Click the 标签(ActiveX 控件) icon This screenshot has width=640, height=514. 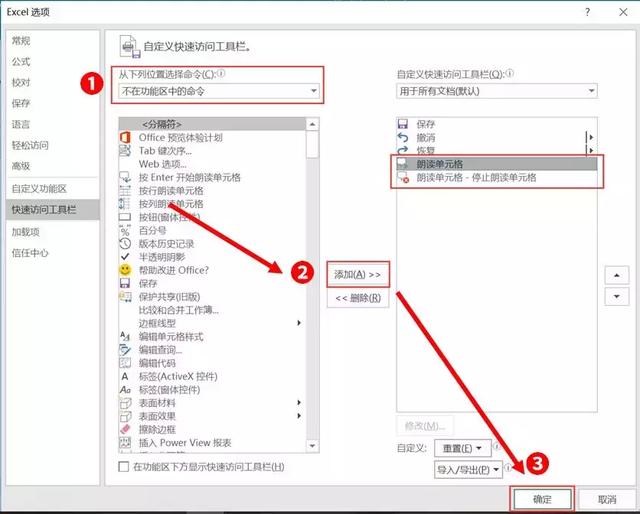click(x=125, y=376)
